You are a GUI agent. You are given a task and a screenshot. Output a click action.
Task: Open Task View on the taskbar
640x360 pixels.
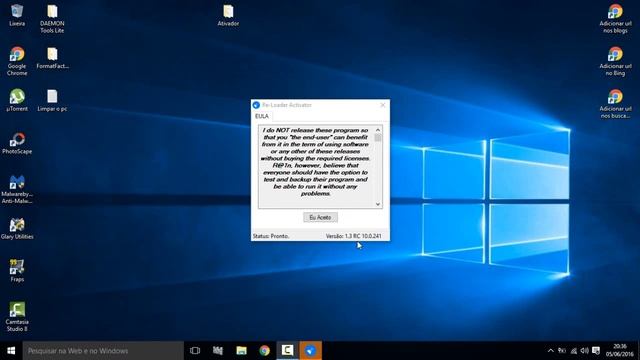[195, 351]
